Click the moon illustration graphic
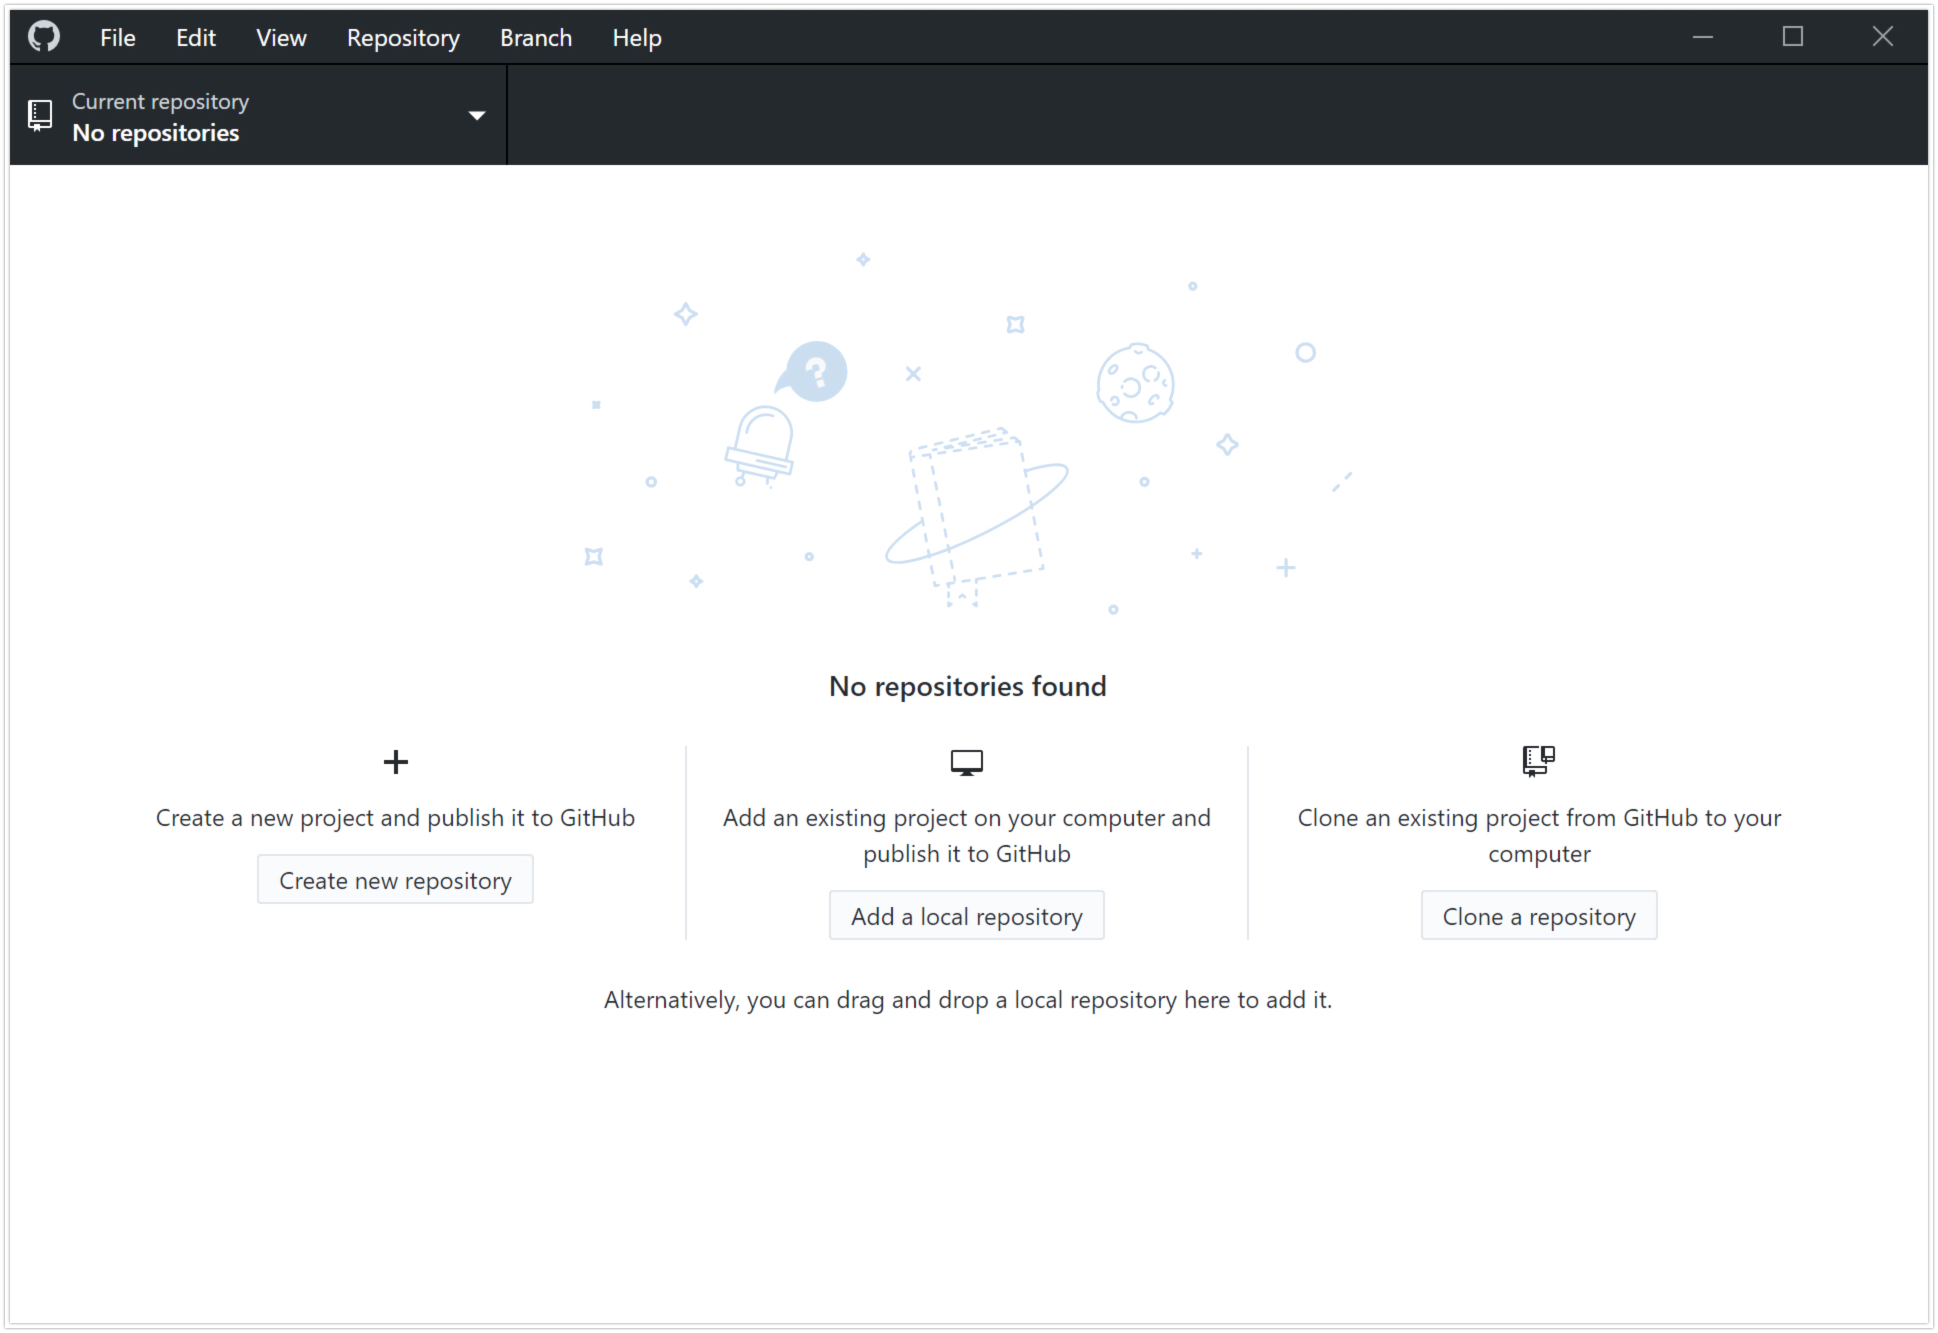Viewport: 1938px width, 1333px height. [1135, 383]
